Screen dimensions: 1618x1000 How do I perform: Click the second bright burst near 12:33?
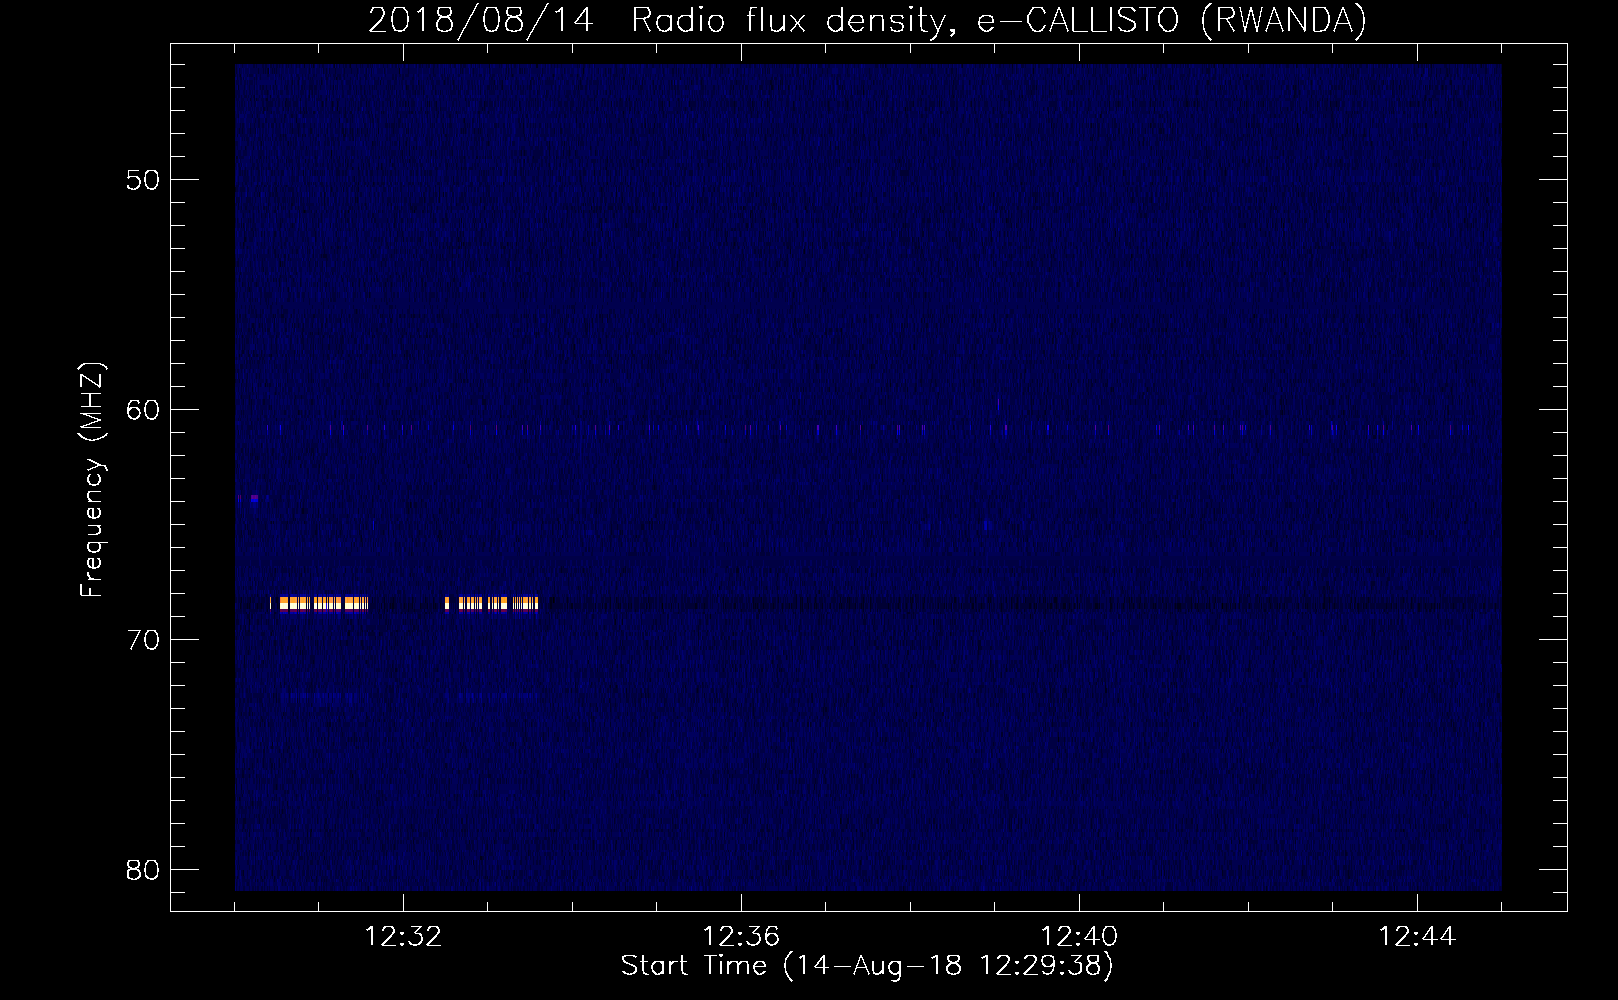[x=491, y=603]
